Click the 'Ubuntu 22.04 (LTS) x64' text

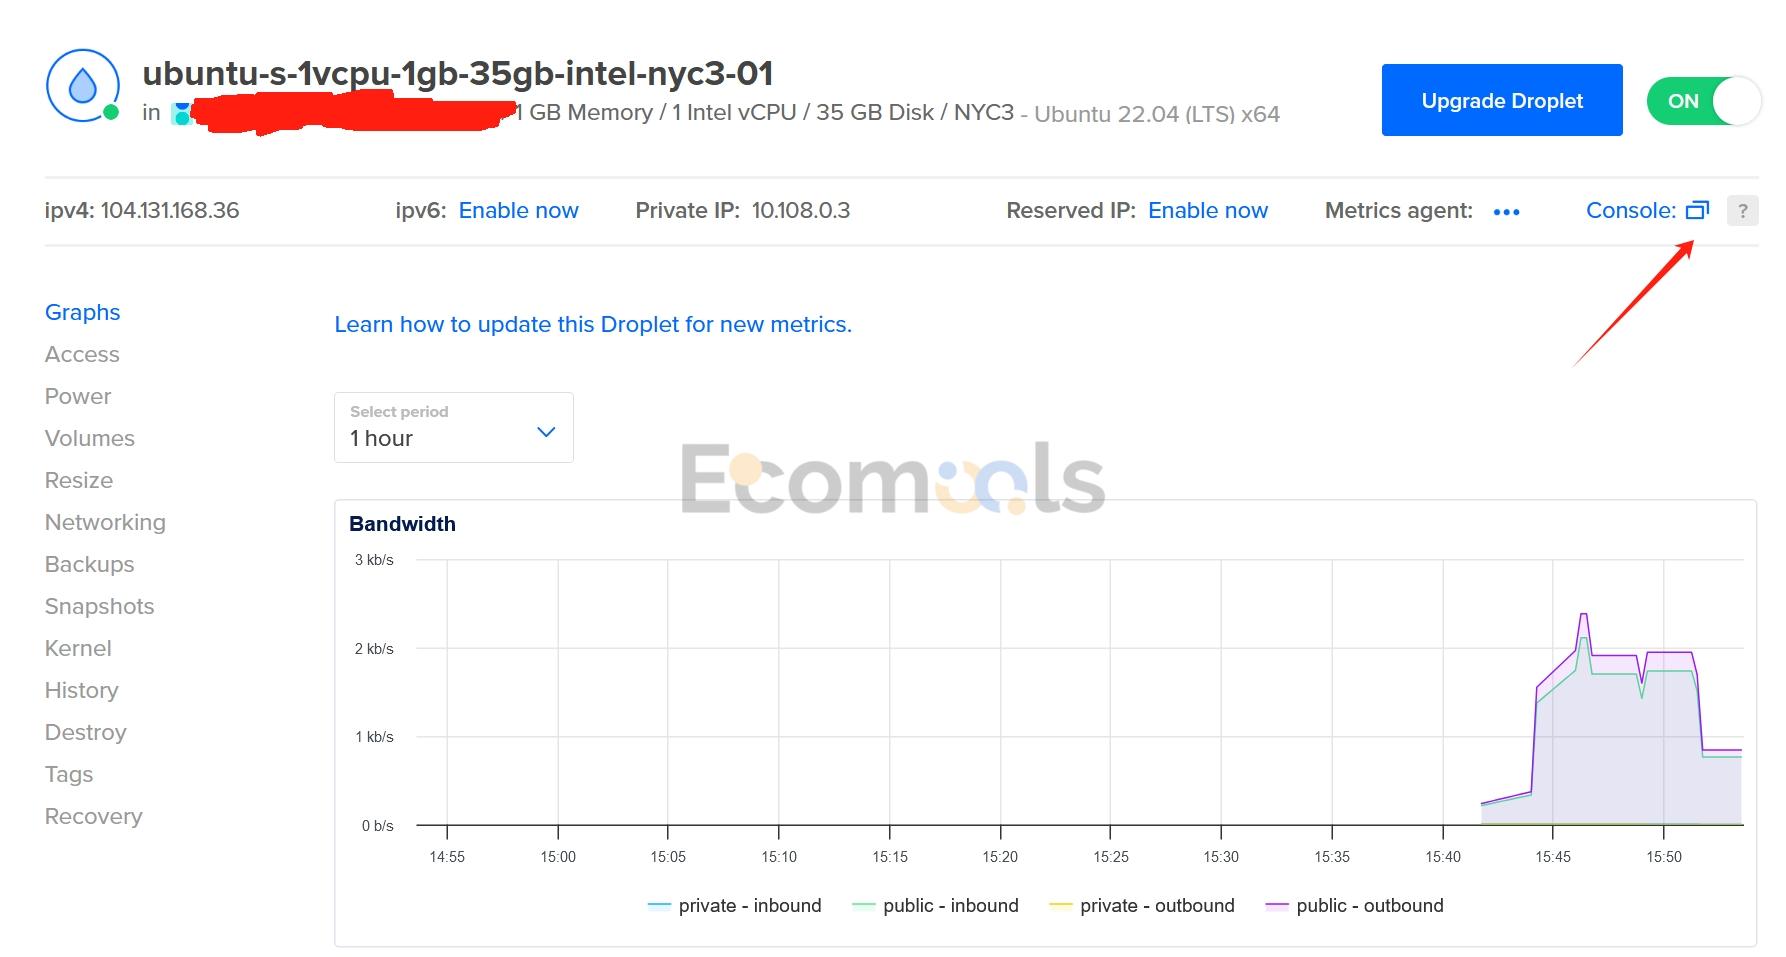1157,114
